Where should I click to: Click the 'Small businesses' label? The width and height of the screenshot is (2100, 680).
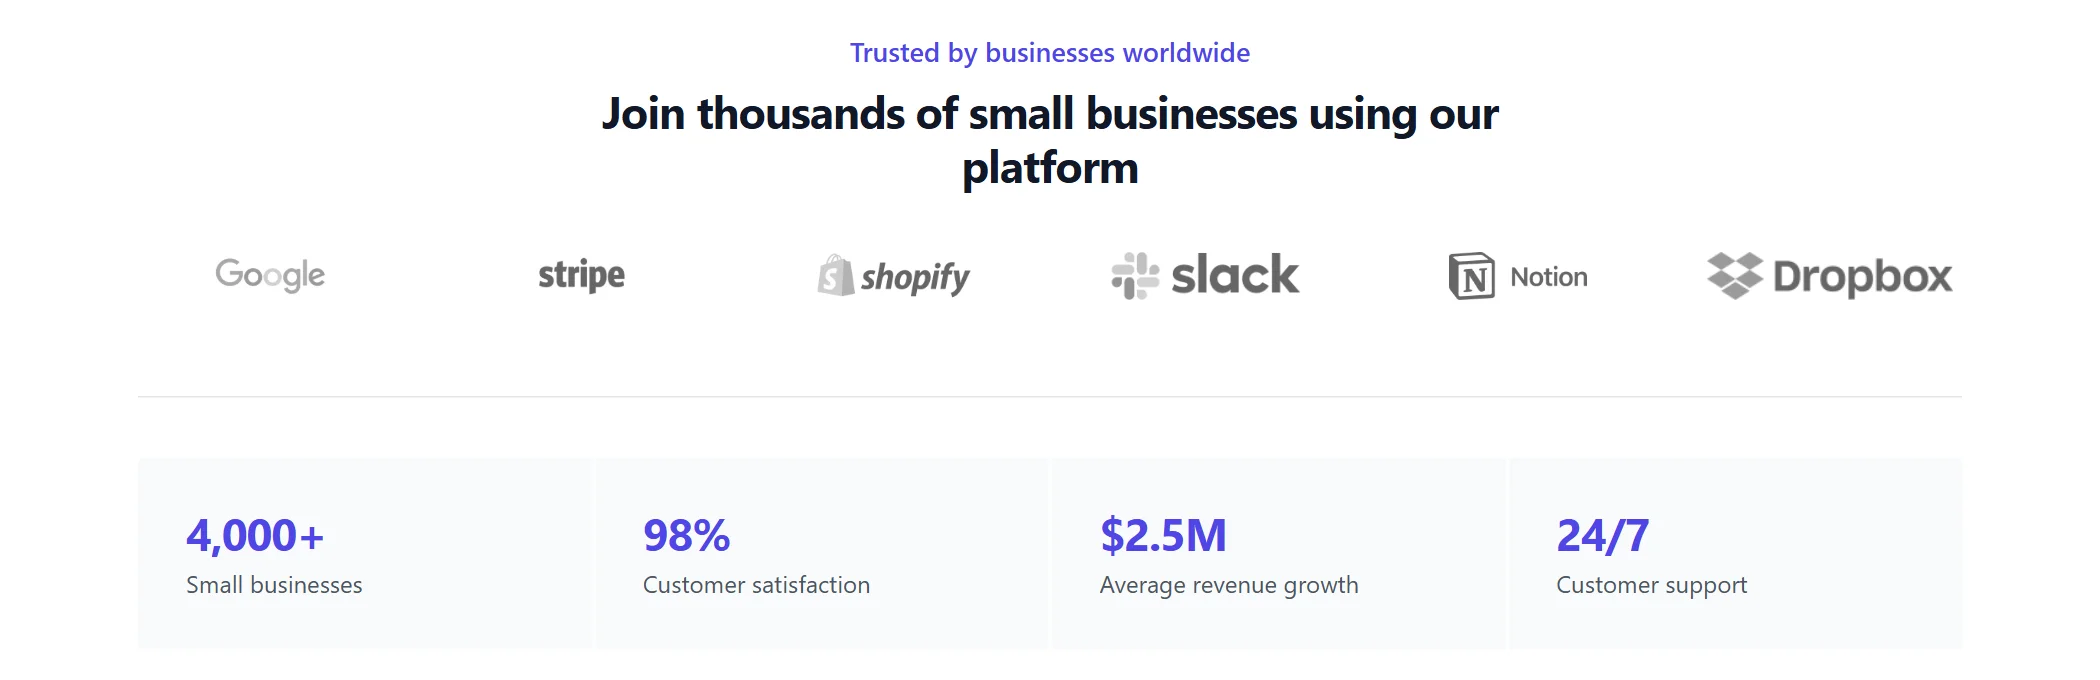(x=274, y=585)
